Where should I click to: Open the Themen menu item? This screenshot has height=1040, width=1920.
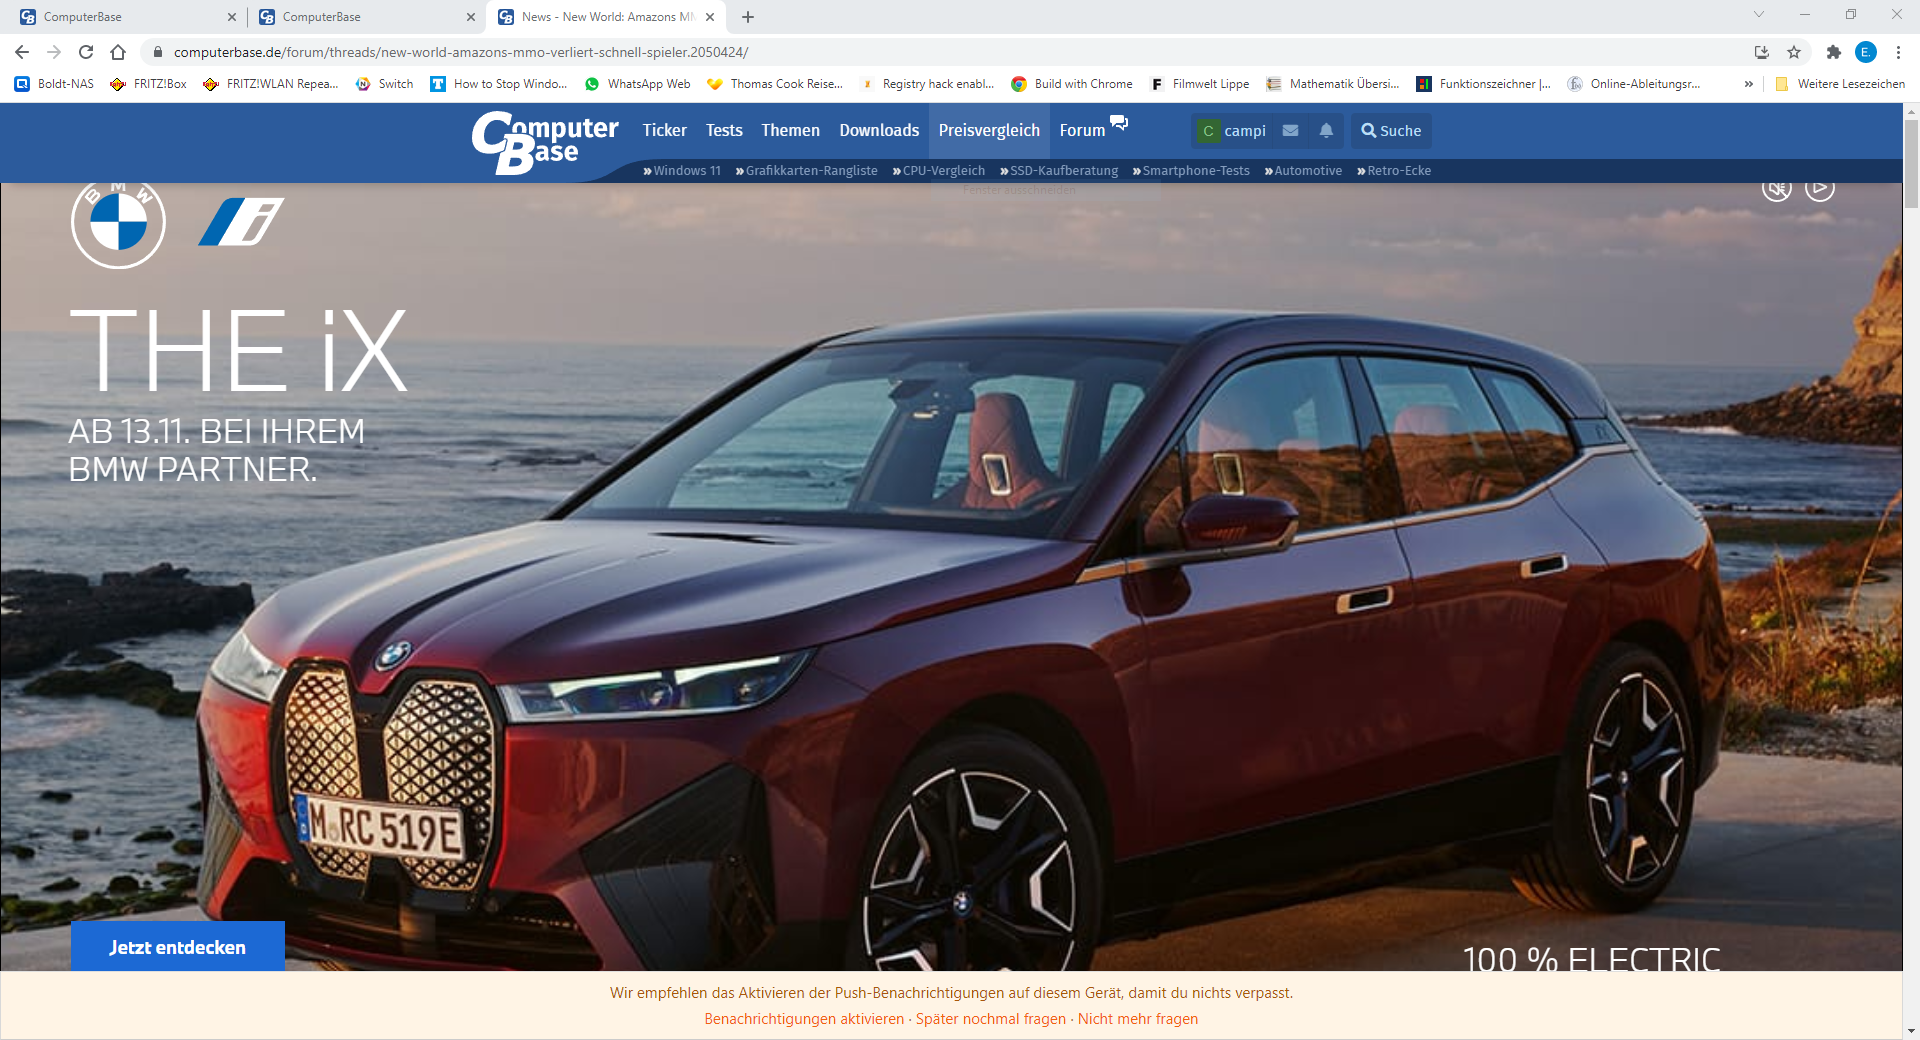point(790,131)
